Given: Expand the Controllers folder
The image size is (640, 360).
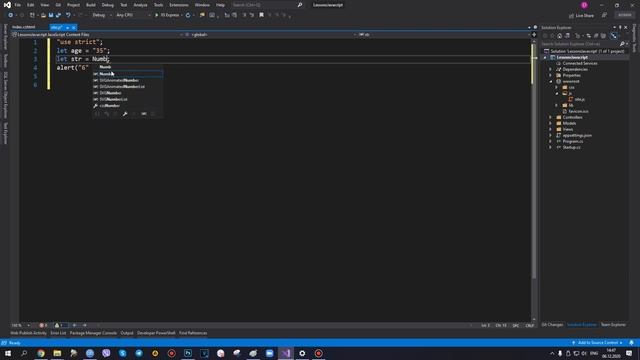Looking at the screenshot, I should click(x=551, y=117).
